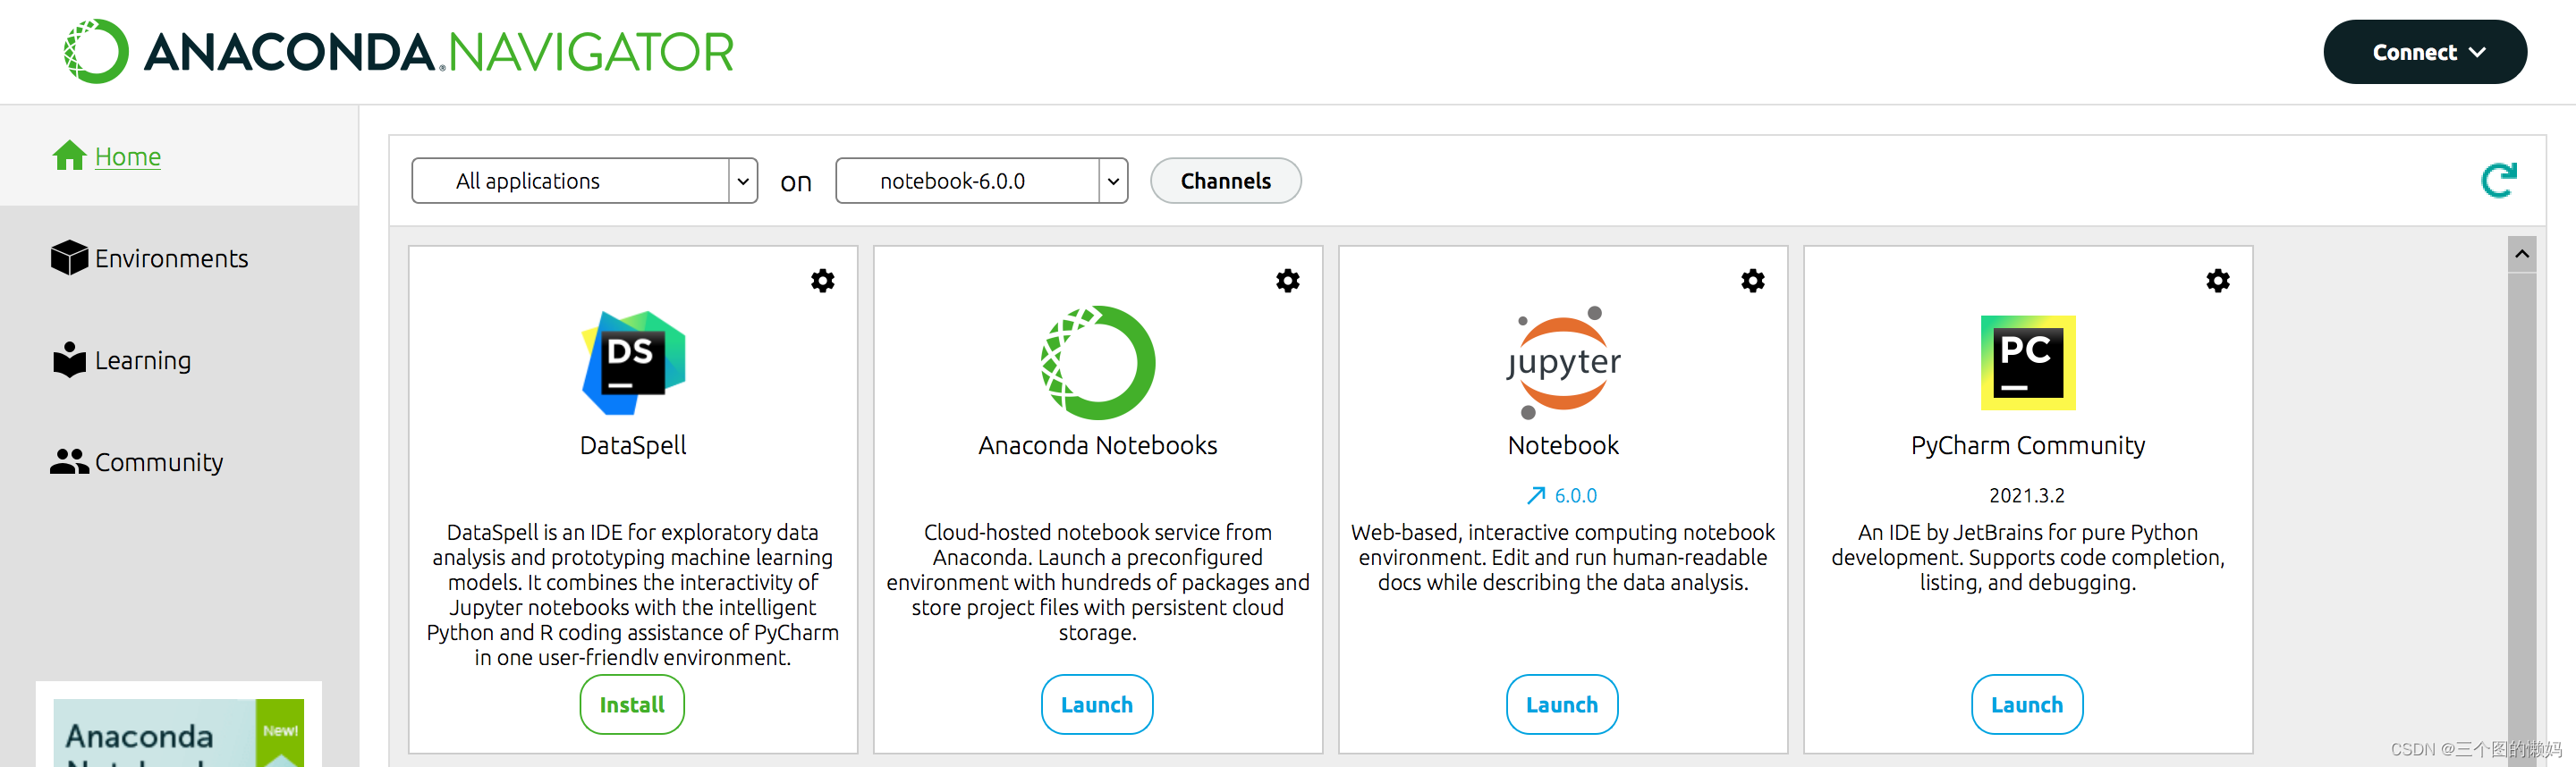The height and width of the screenshot is (767, 2576).
Task: Open the All applications filter dropdown
Action: (x=584, y=181)
